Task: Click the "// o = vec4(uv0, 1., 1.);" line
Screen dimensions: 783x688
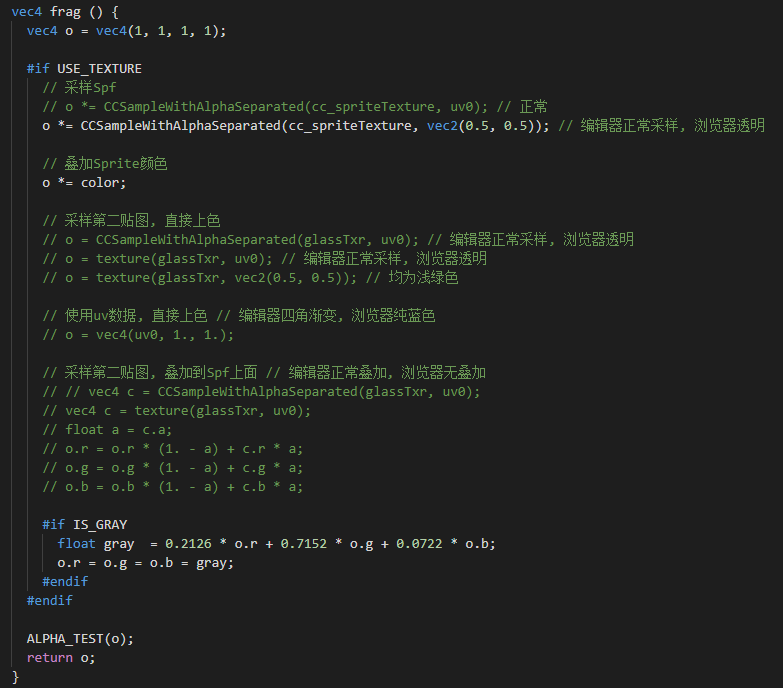Action: (x=137, y=335)
